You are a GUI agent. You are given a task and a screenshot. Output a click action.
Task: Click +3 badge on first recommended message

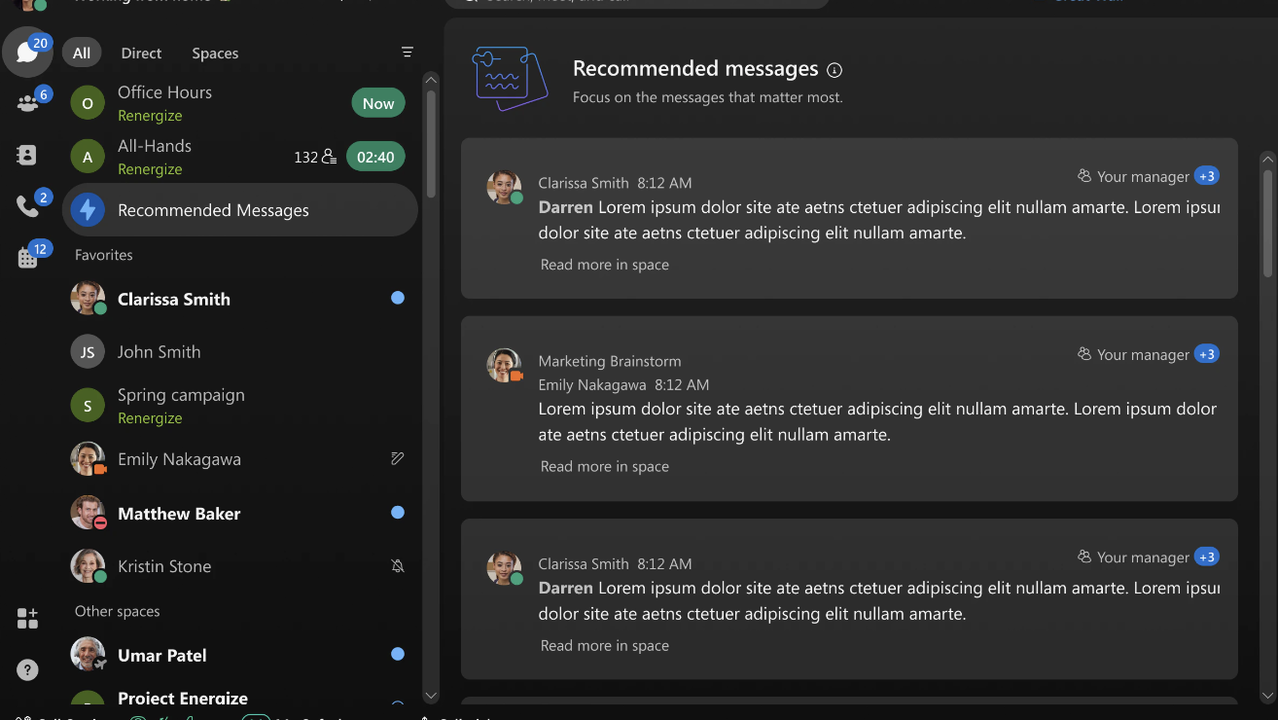pyautogui.click(x=1206, y=176)
